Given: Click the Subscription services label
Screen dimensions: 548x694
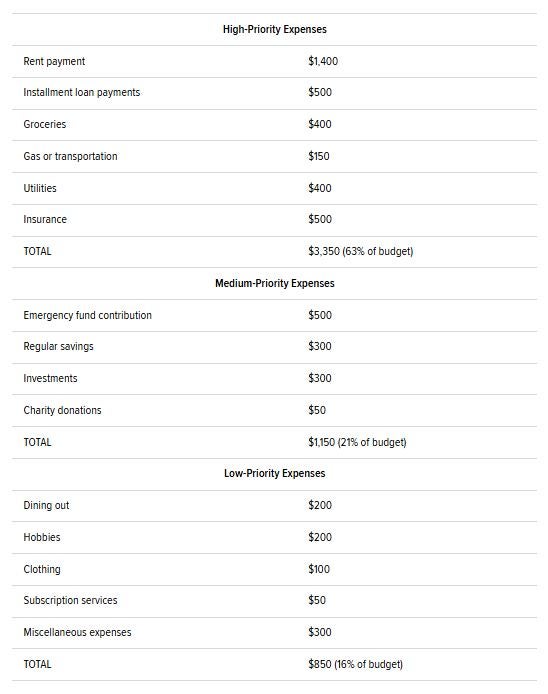Looking at the screenshot, I should pyautogui.click(x=70, y=601).
